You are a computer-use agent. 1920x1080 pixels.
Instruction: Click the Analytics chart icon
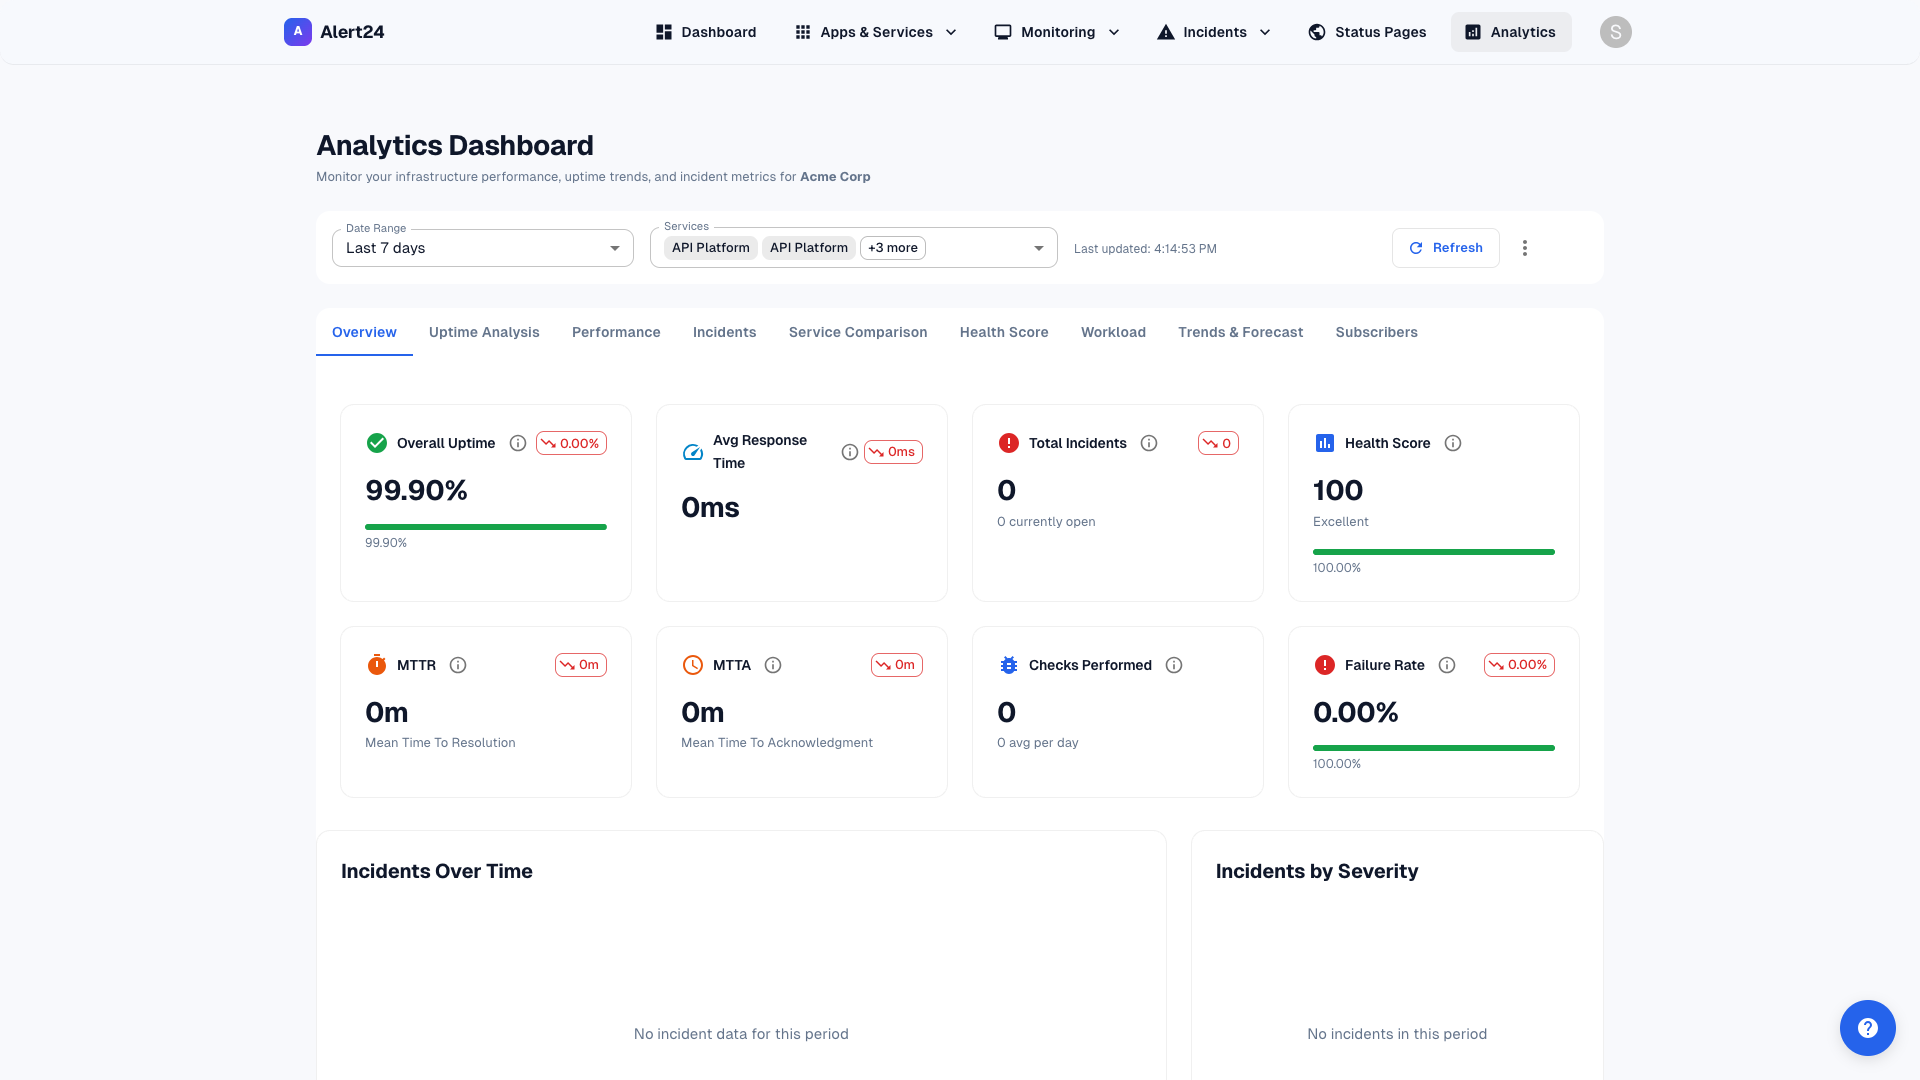tap(1471, 31)
